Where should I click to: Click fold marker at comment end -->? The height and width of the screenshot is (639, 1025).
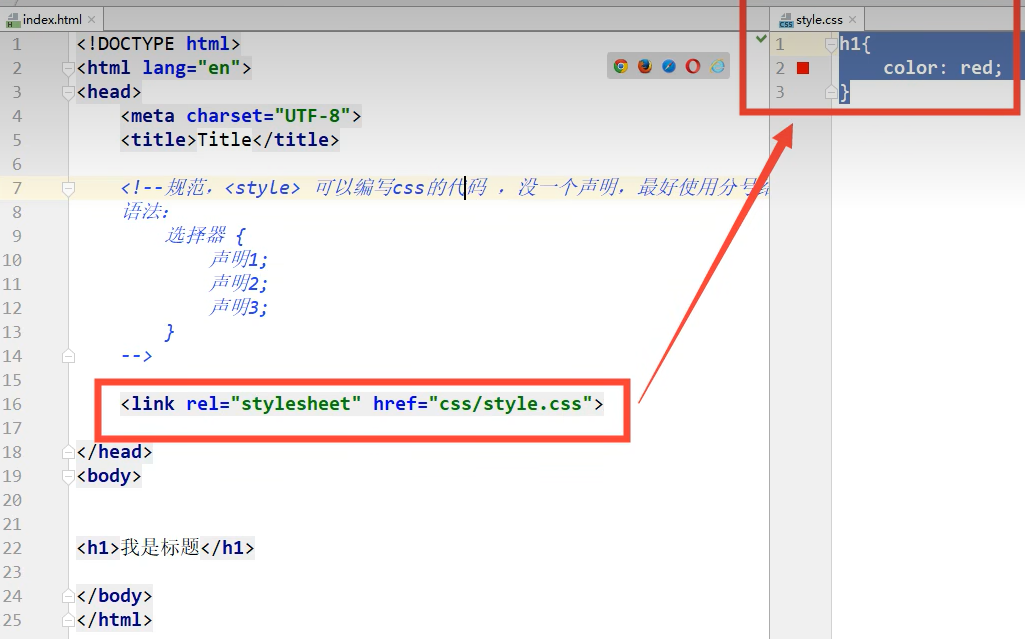pyautogui.click(x=68, y=356)
